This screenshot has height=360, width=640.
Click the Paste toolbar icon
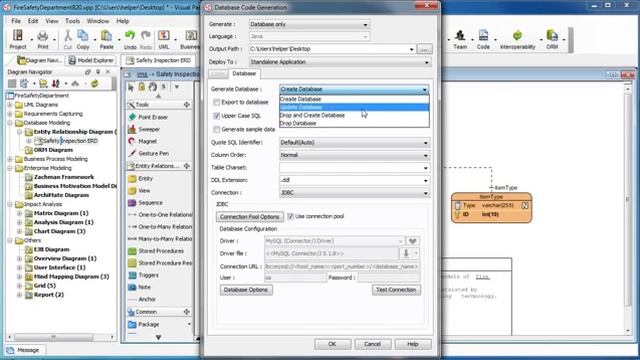[x=107, y=40]
